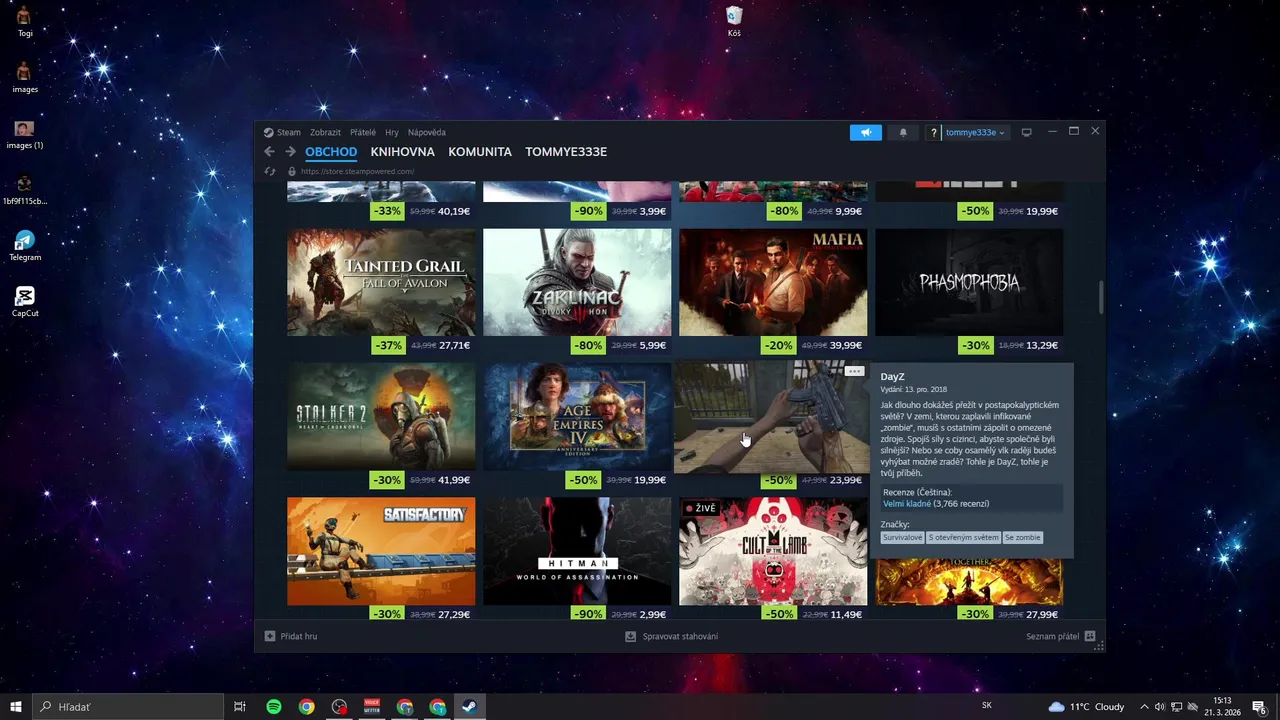Image resolution: width=1280 pixels, height=720 pixels.
Task: Open the Cult of the Lamb thumbnail
Action: pyautogui.click(x=773, y=551)
